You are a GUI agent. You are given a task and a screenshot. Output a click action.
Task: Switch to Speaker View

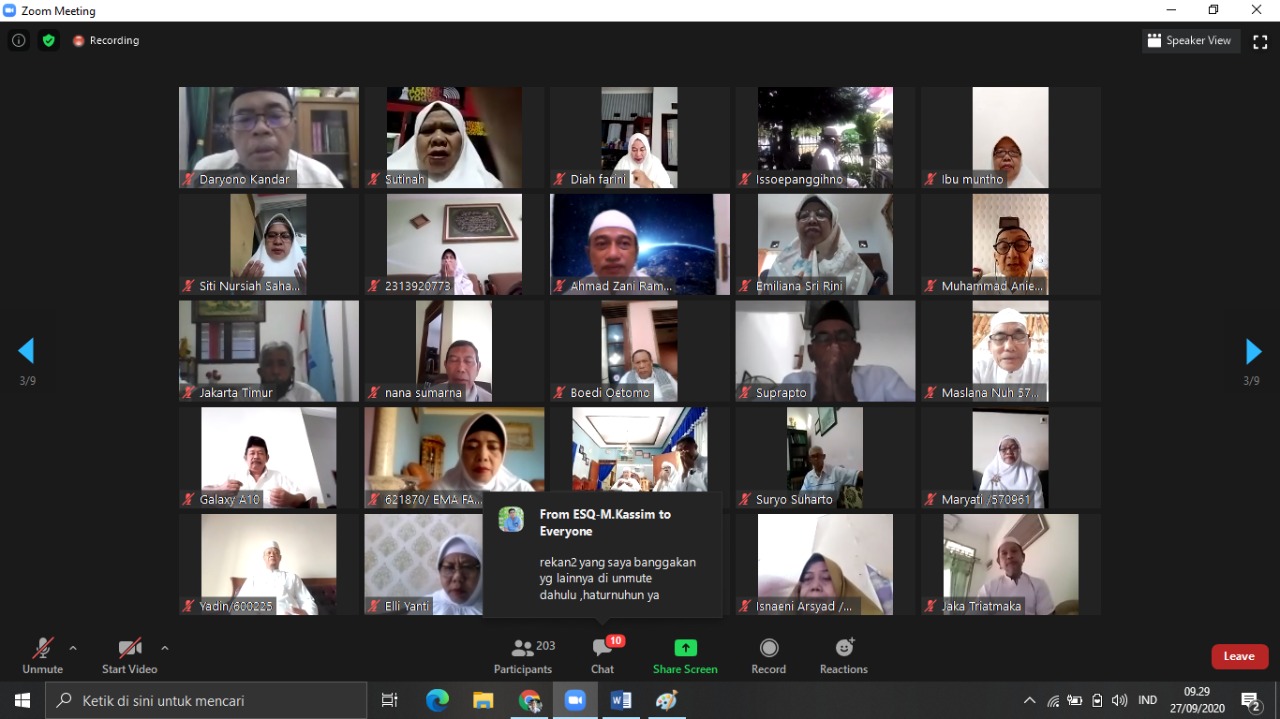(1190, 41)
